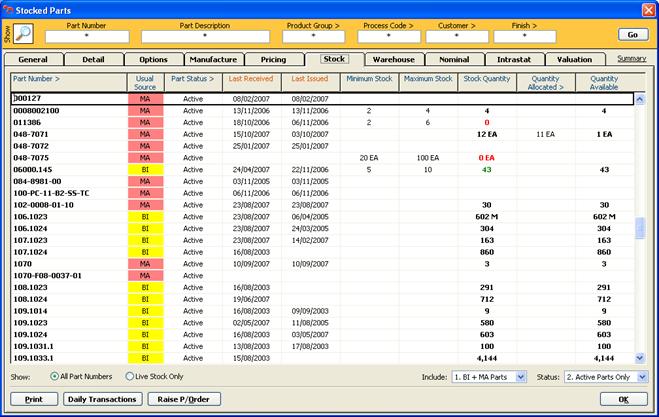Open Daily Transactions

103,399
